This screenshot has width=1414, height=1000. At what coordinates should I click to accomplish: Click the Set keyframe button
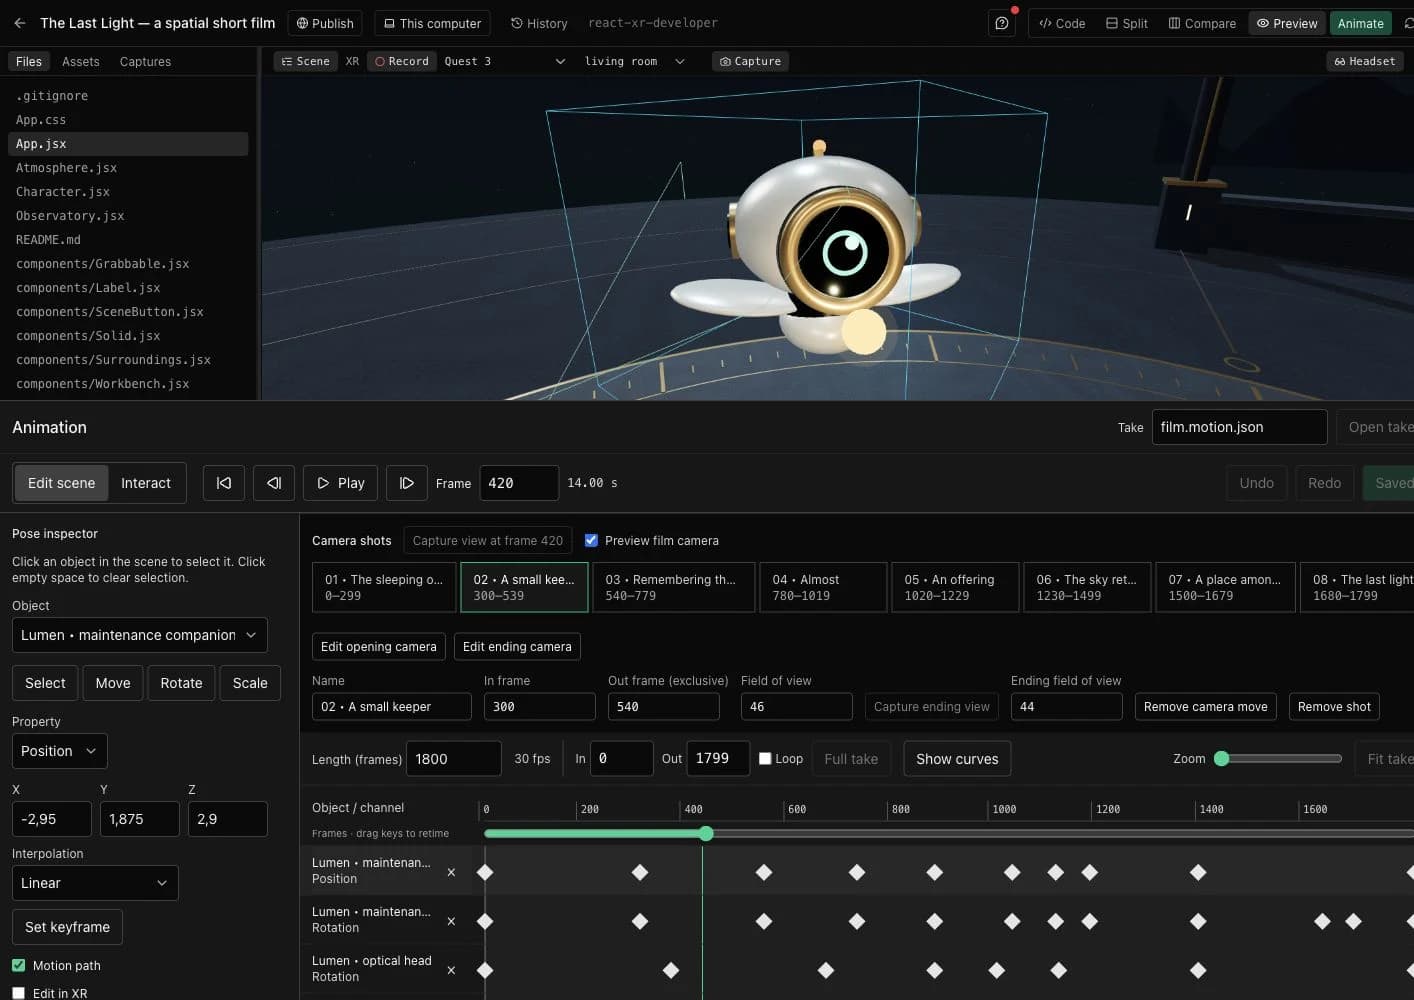67,927
